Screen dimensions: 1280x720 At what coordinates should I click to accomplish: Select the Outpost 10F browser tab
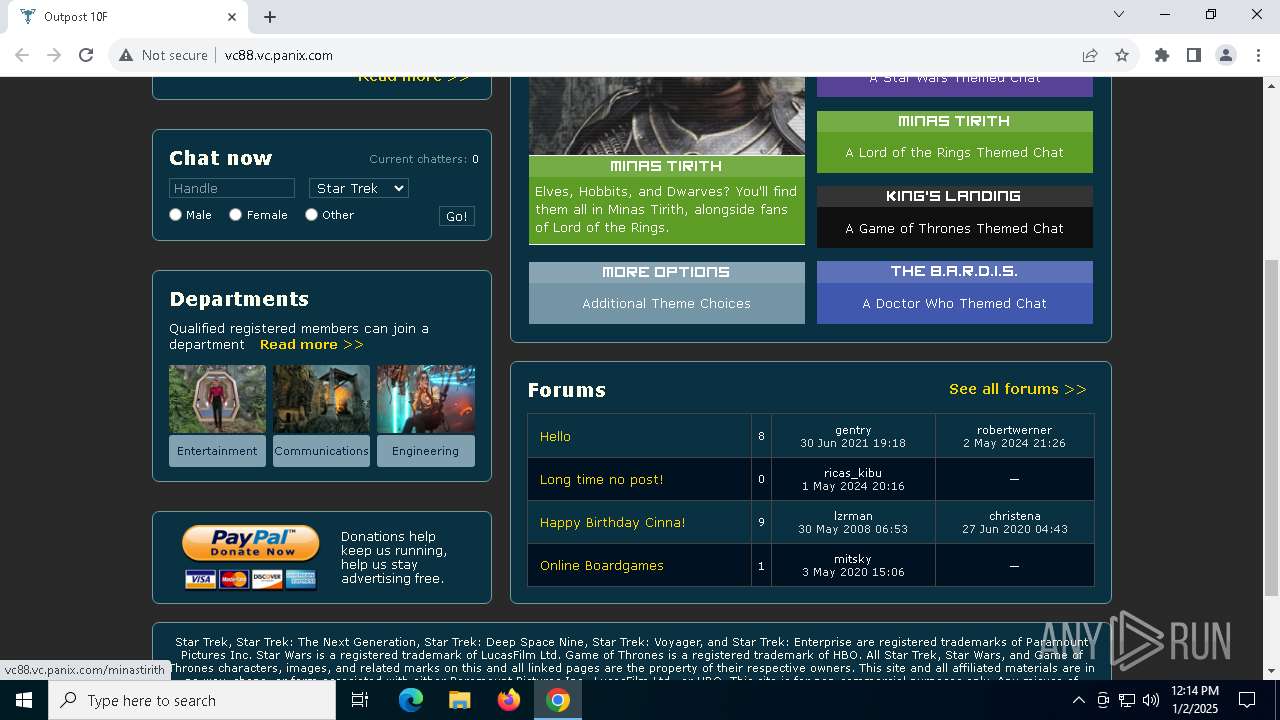pos(127,17)
